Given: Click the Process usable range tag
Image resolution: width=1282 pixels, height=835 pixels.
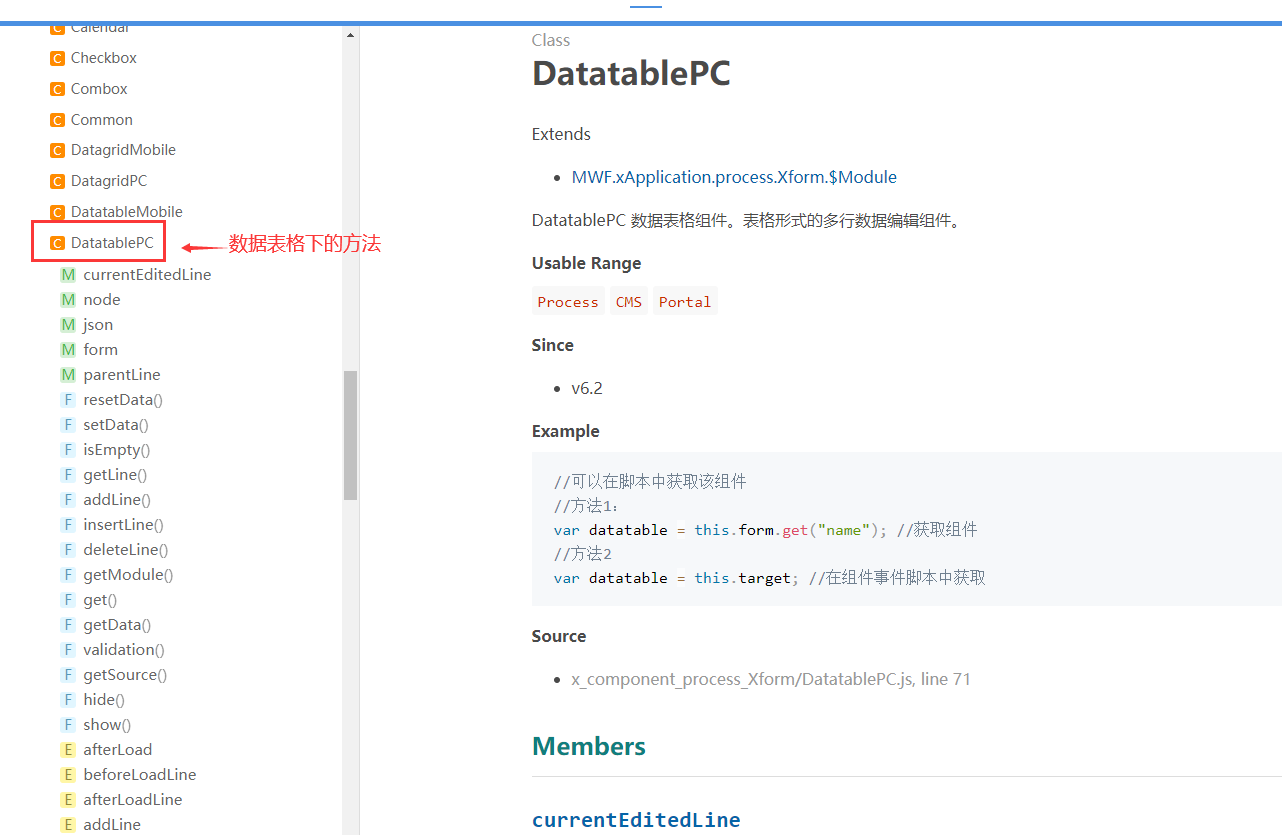Looking at the screenshot, I should coord(567,302).
